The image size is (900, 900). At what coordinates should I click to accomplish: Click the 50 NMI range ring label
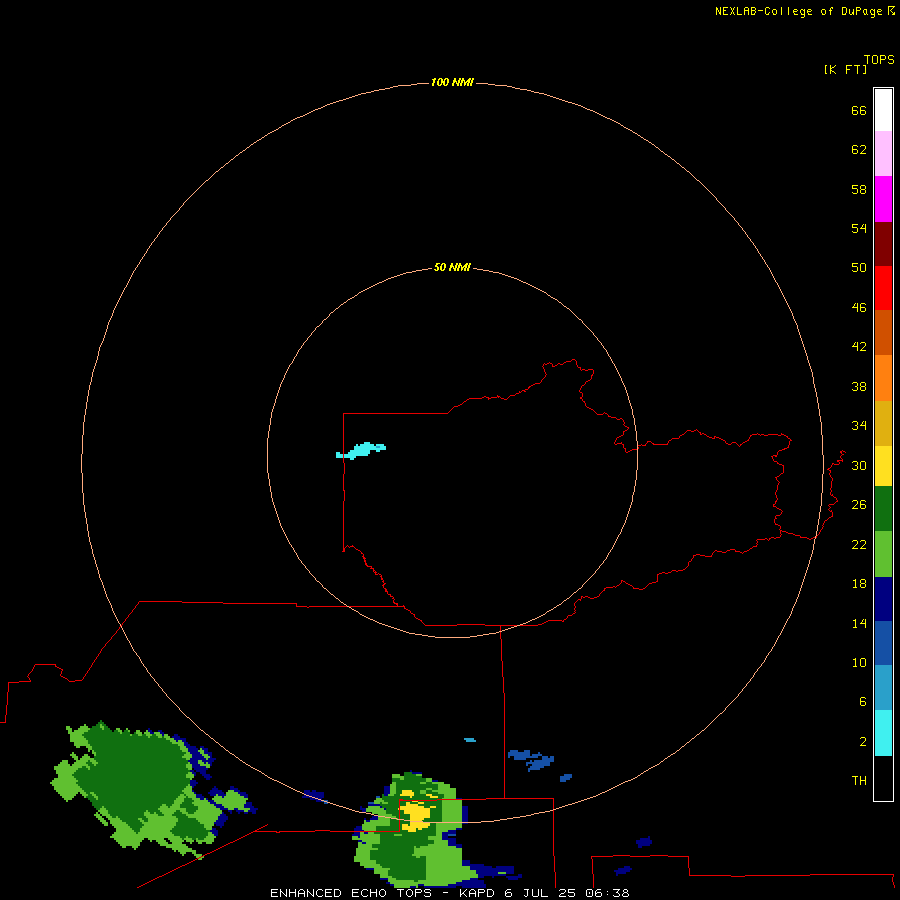(x=452, y=267)
